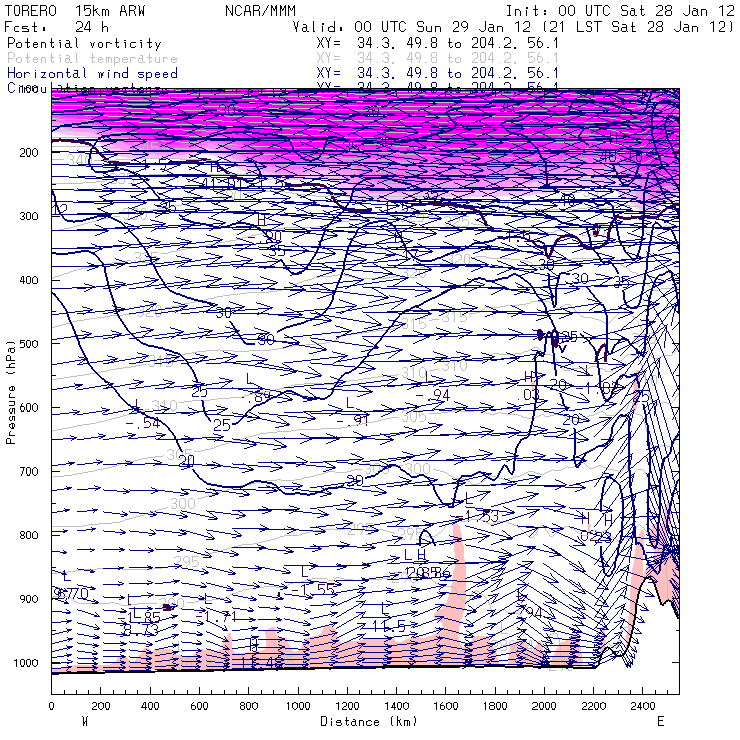Viewport: 740px width, 740px height.
Task: Select the 400 tick on the pressure axis
Action: [x=29, y=280]
